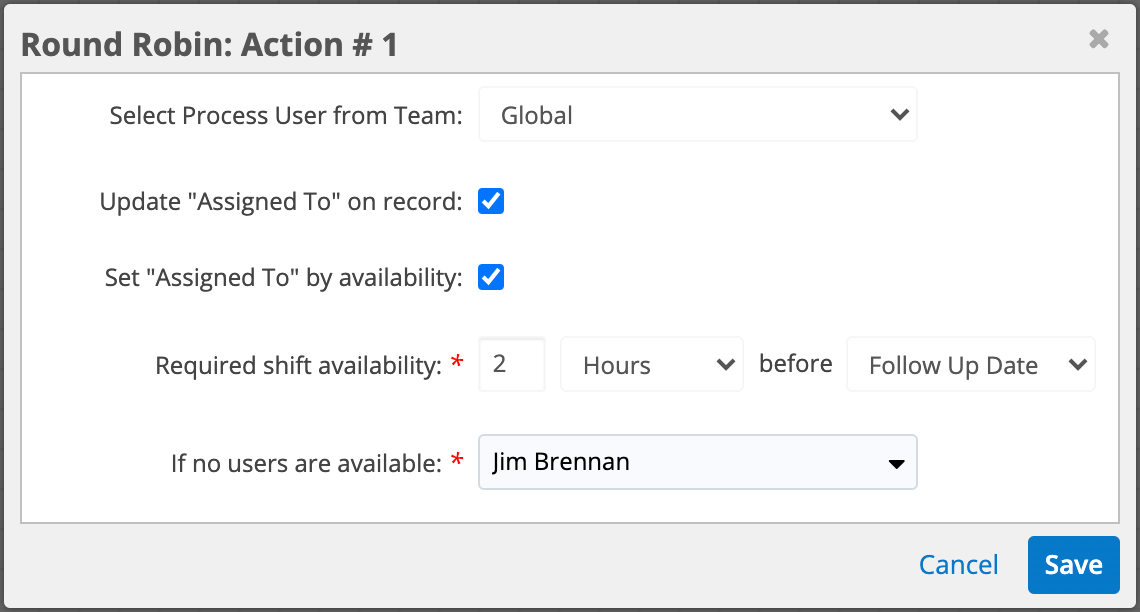This screenshot has width=1140, height=612.
Task: Click the chevron arrow beside Hours
Action: tap(726, 366)
